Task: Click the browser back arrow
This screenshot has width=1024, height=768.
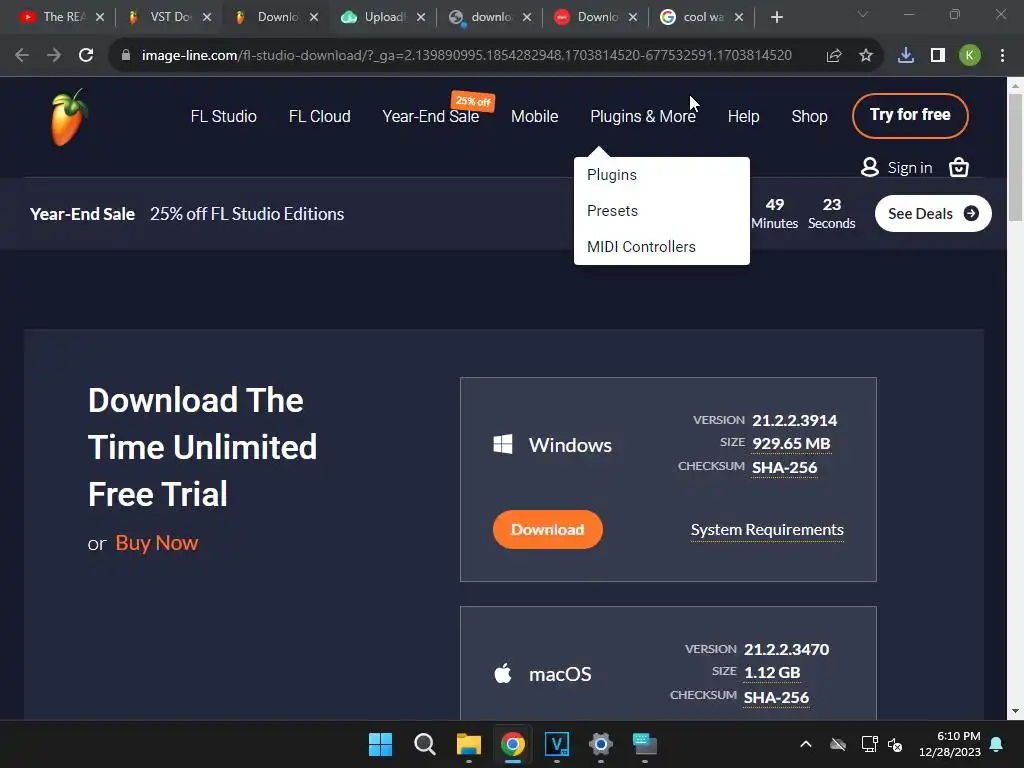Action: coord(22,56)
